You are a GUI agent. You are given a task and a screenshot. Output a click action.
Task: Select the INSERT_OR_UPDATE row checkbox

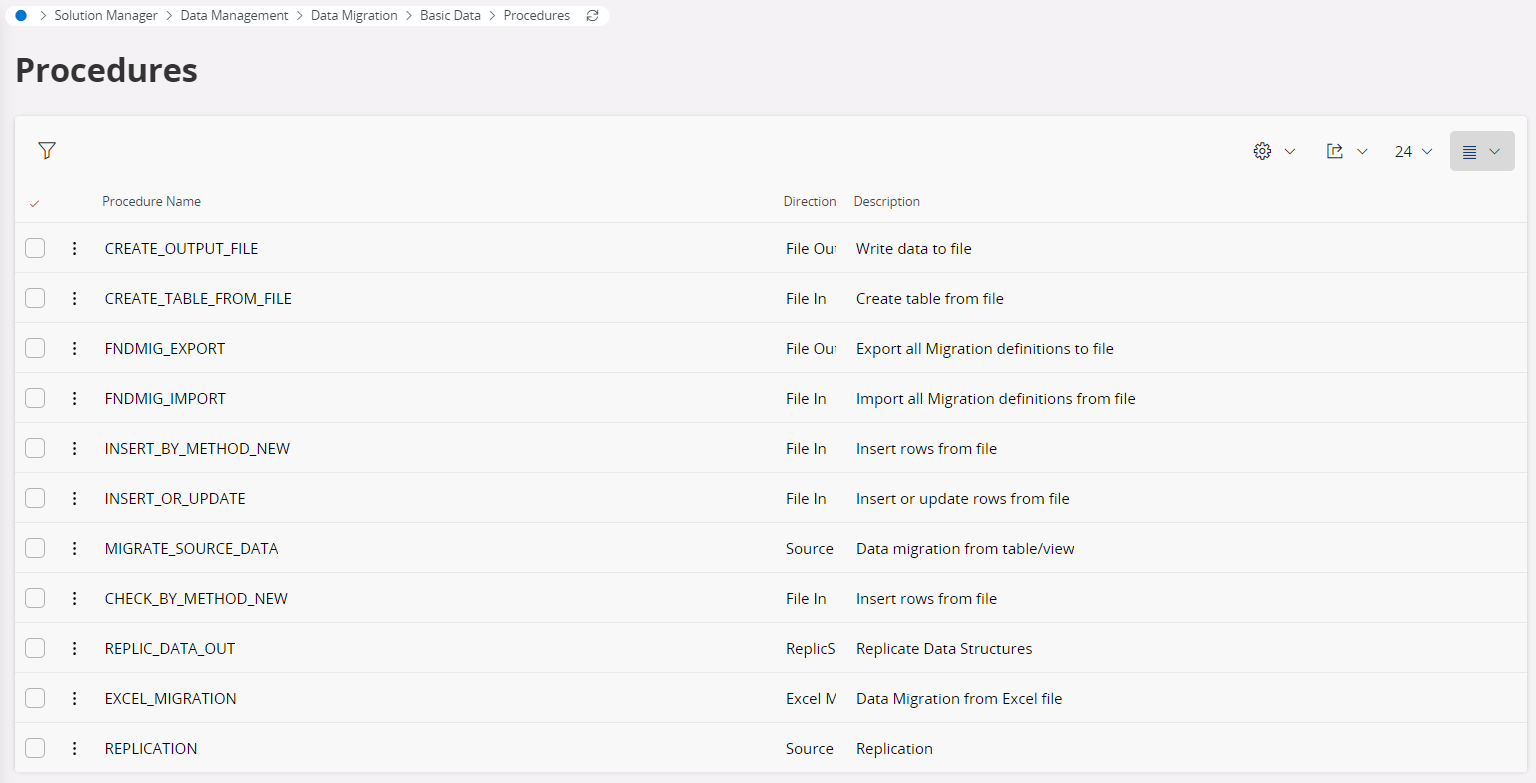click(x=35, y=498)
